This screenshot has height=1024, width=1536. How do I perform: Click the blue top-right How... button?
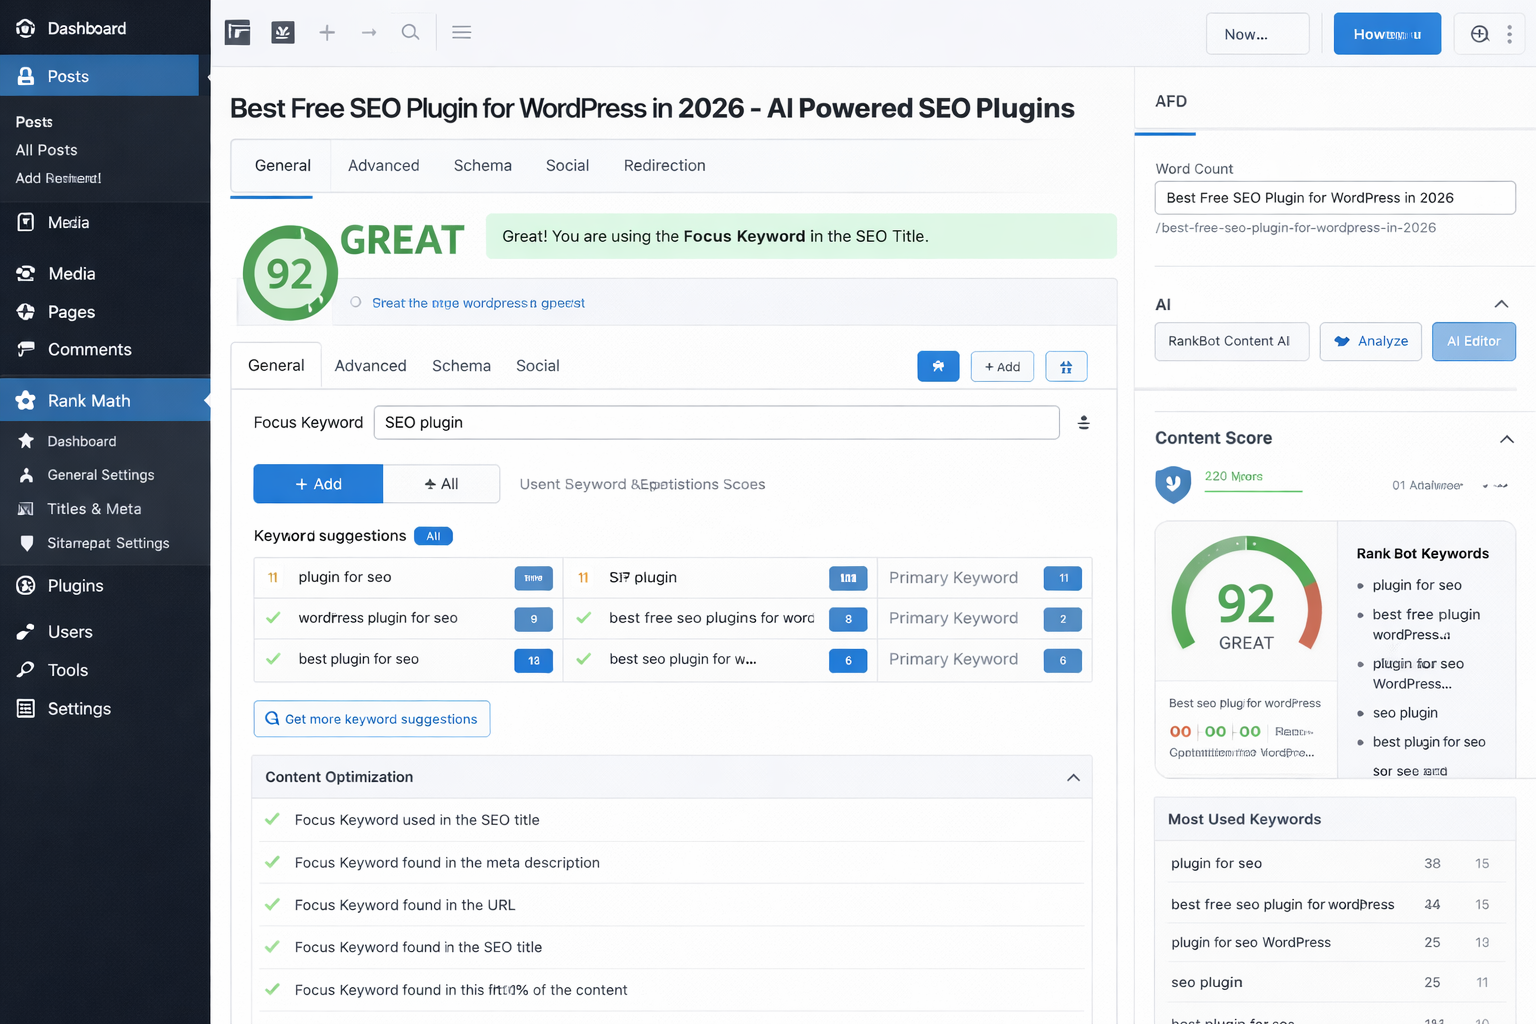click(x=1387, y=34)
